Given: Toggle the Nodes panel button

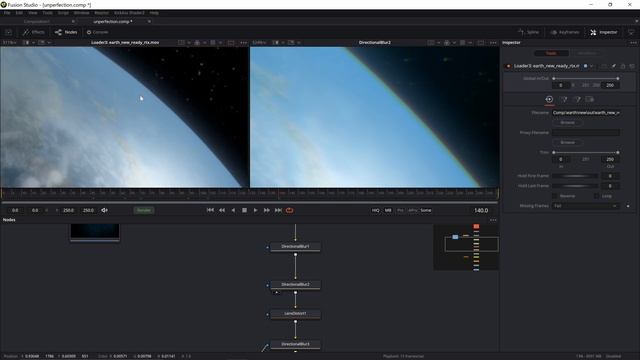Looking at the screenshot, I should (x=66, y=32).
